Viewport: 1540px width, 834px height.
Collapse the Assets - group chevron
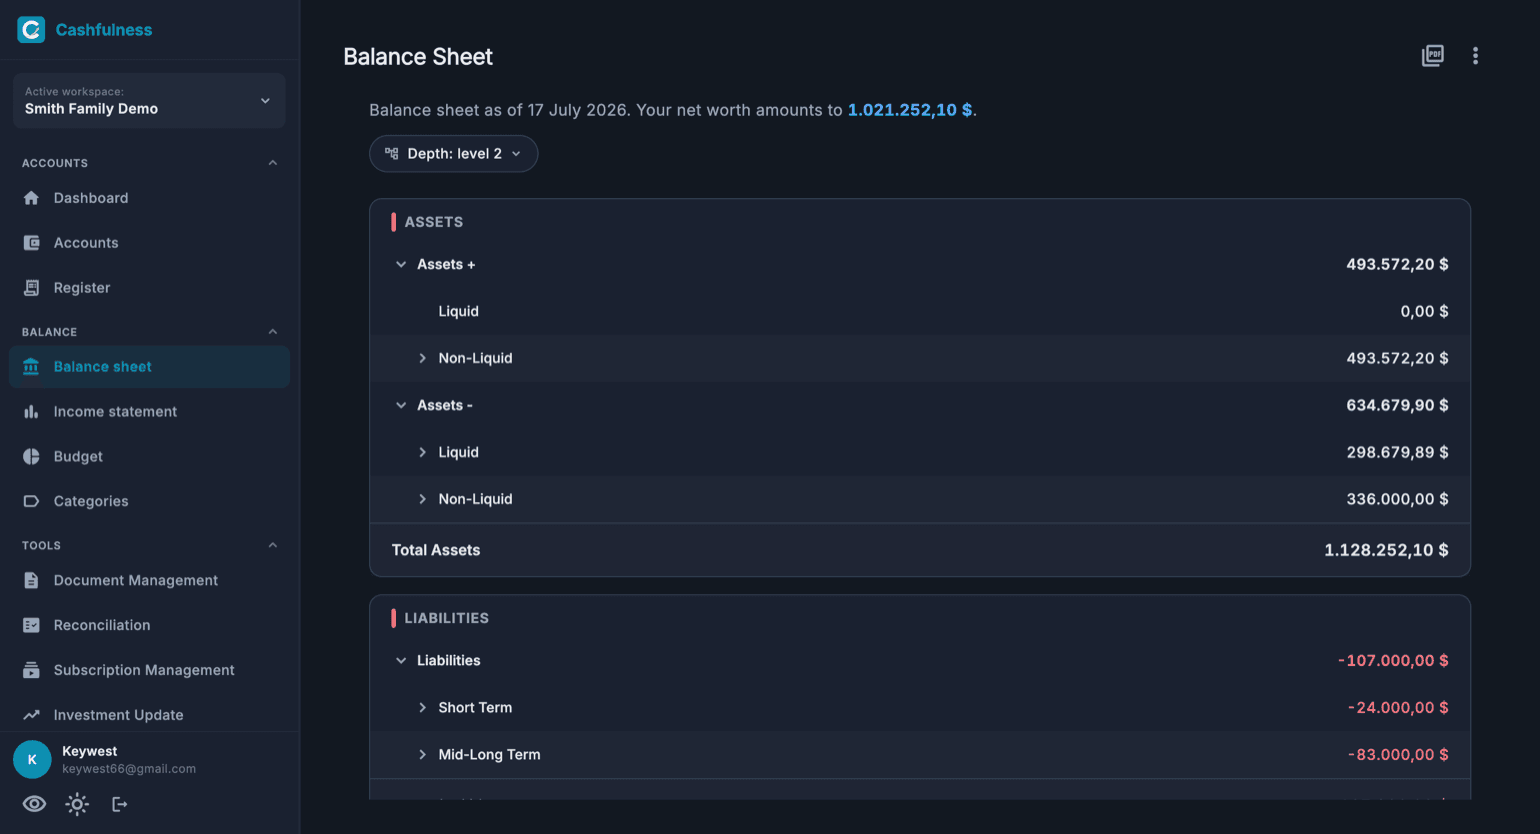click(401, 405)
